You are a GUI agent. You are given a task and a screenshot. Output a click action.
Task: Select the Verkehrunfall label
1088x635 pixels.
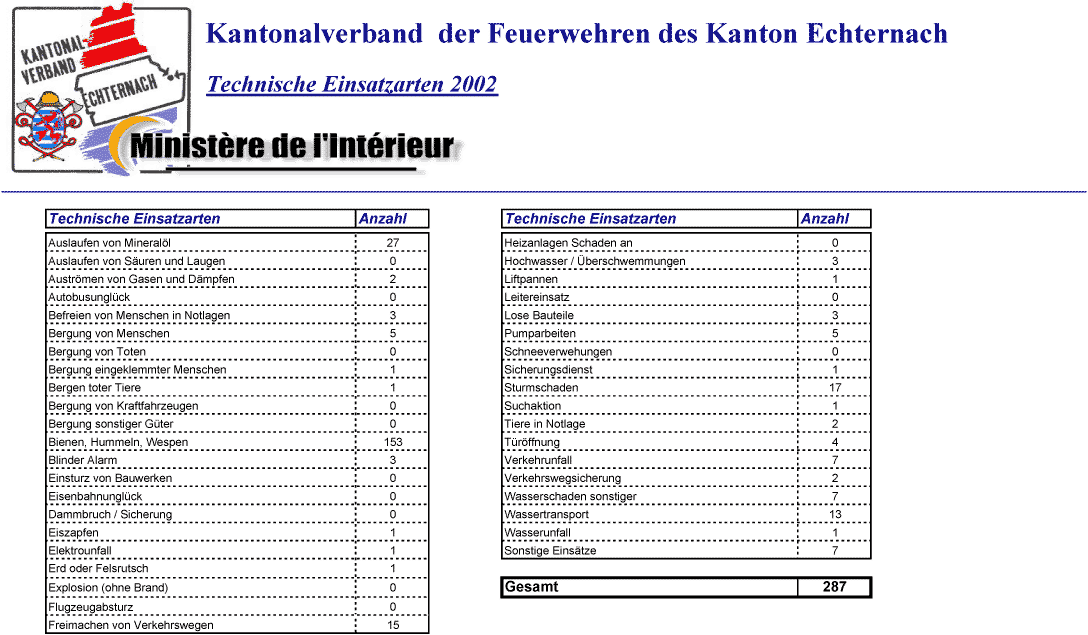[x=538, y=460]
